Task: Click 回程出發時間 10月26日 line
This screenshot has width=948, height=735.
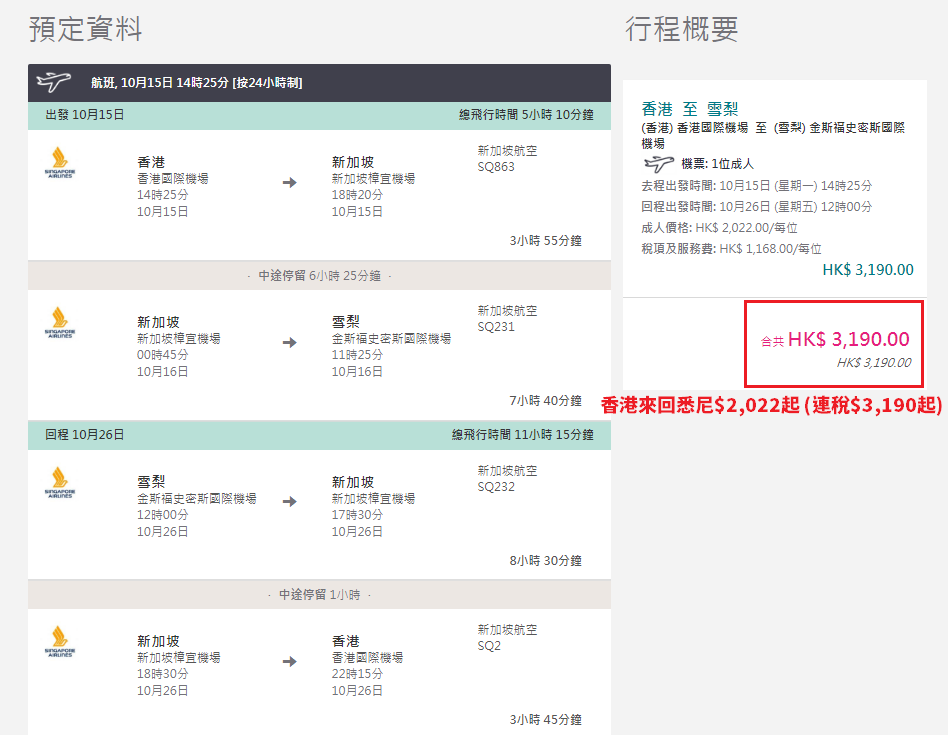Action: point(756,207)
